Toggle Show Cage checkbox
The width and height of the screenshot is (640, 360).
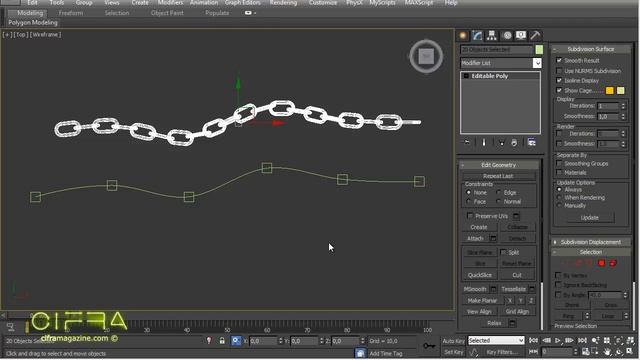click(x=559, y=90)
